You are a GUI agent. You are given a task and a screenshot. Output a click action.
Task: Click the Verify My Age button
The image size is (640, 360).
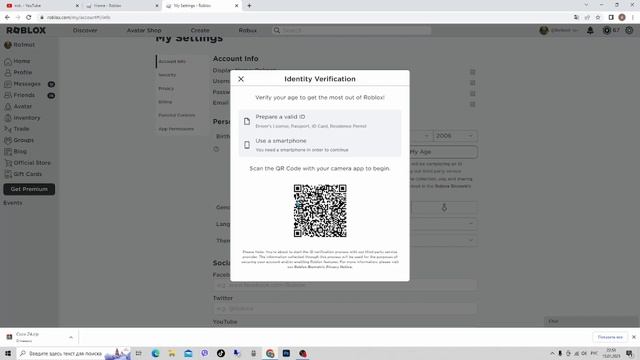click(x=443, y=152)
